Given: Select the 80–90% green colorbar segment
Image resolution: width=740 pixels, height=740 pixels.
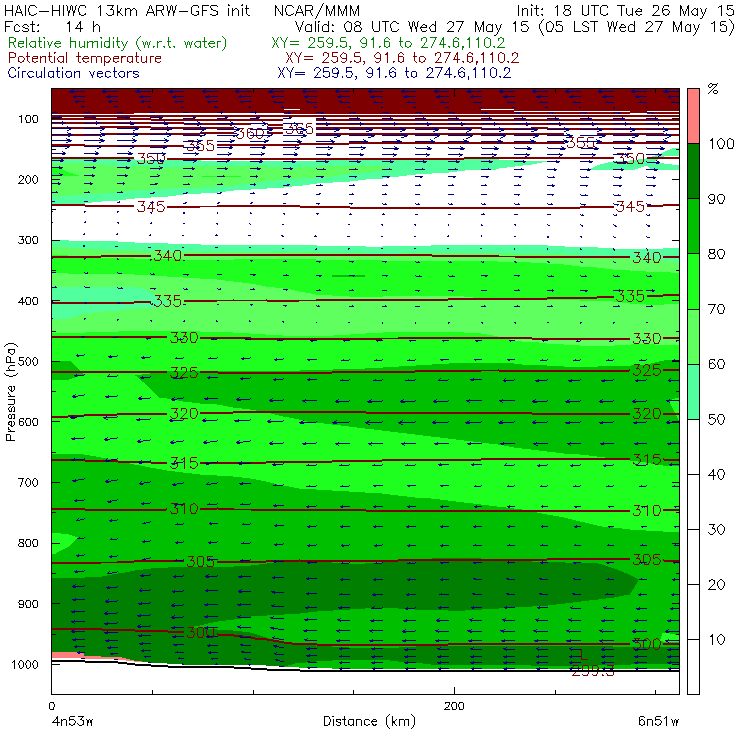Looking at the screenshot, I should 693,226.
